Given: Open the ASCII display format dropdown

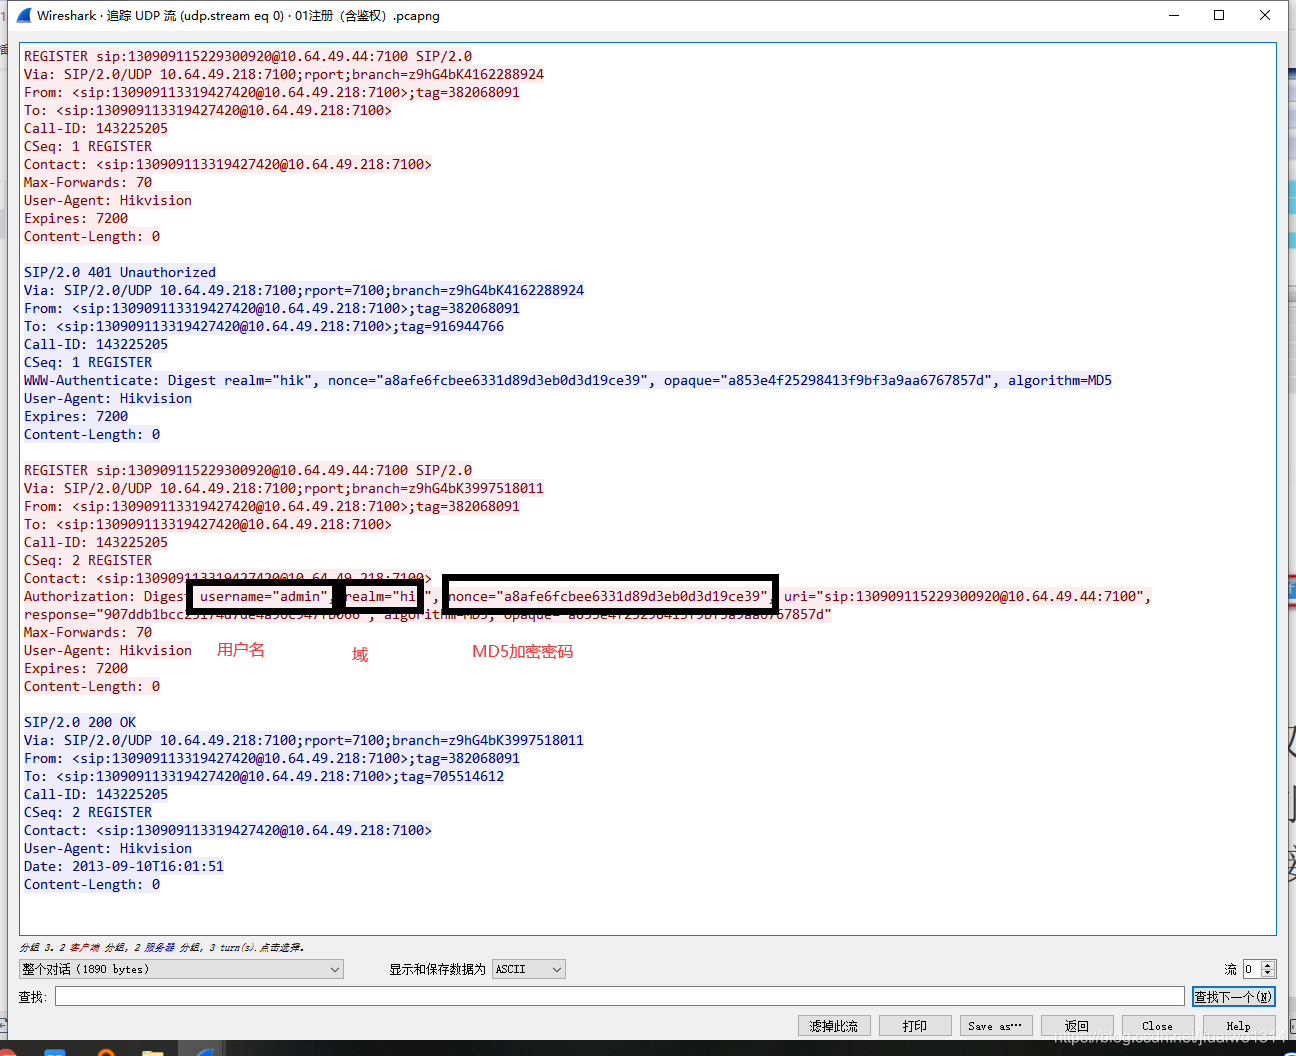Looking at the screenshot, I should click(x=529, y=969).
